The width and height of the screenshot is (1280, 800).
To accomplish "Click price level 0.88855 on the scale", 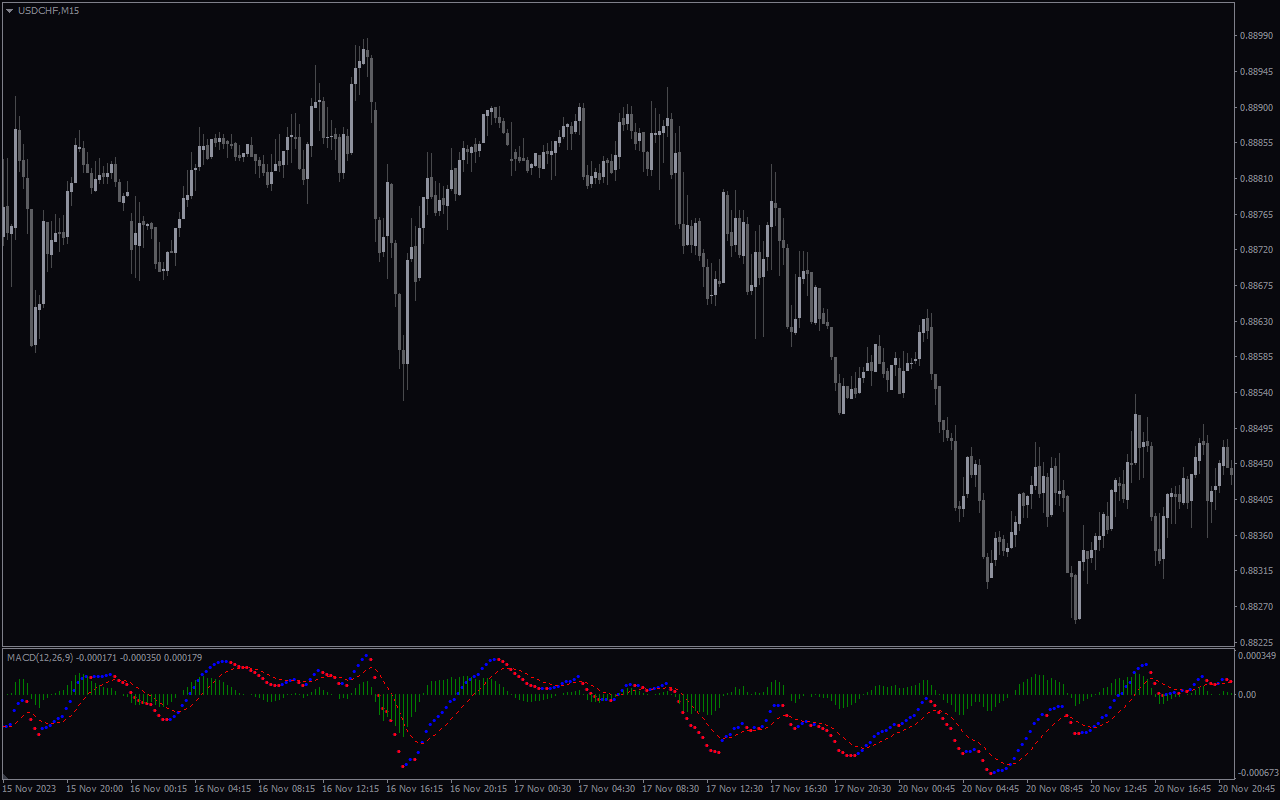I will point(1257,143).
